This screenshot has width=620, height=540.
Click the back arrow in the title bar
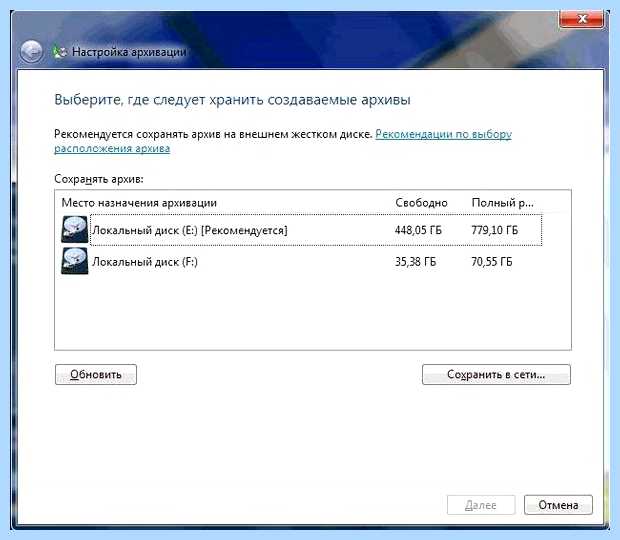tap(31, 52)
